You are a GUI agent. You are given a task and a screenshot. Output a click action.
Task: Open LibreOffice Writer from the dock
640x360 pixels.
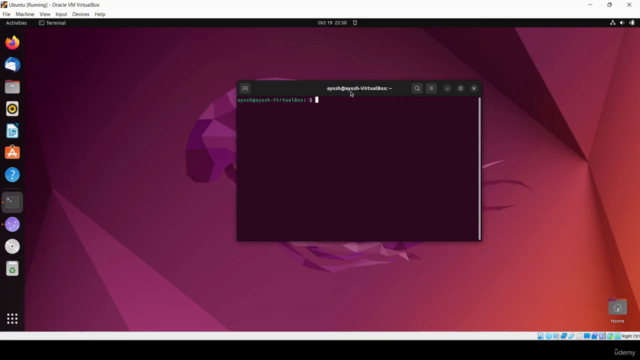click(x=12, y=131)
